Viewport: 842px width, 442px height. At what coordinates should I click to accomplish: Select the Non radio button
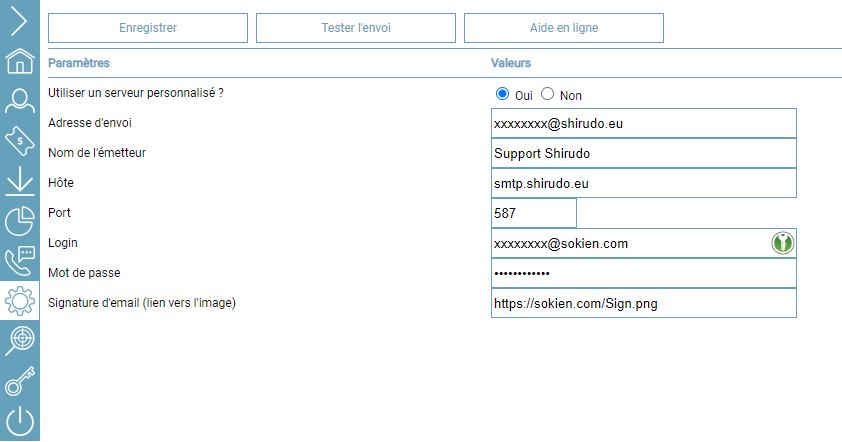547,94
